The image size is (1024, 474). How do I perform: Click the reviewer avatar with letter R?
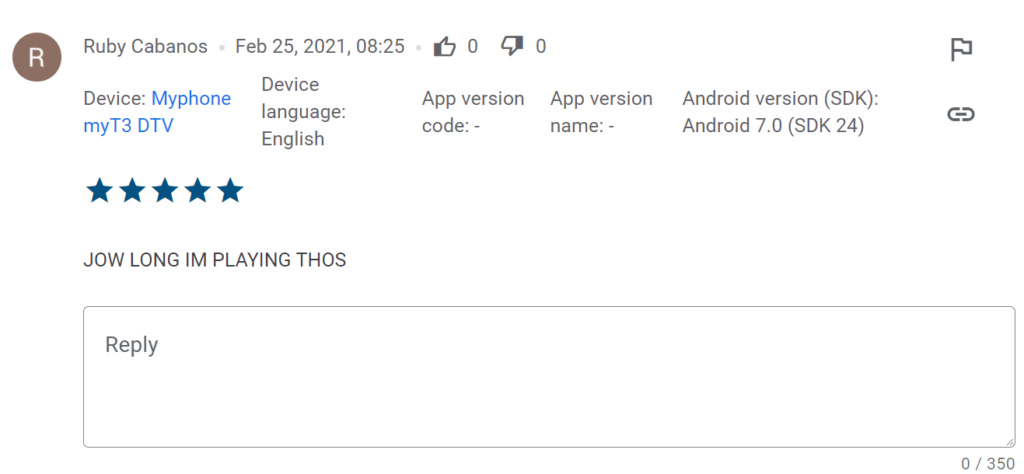37,57
